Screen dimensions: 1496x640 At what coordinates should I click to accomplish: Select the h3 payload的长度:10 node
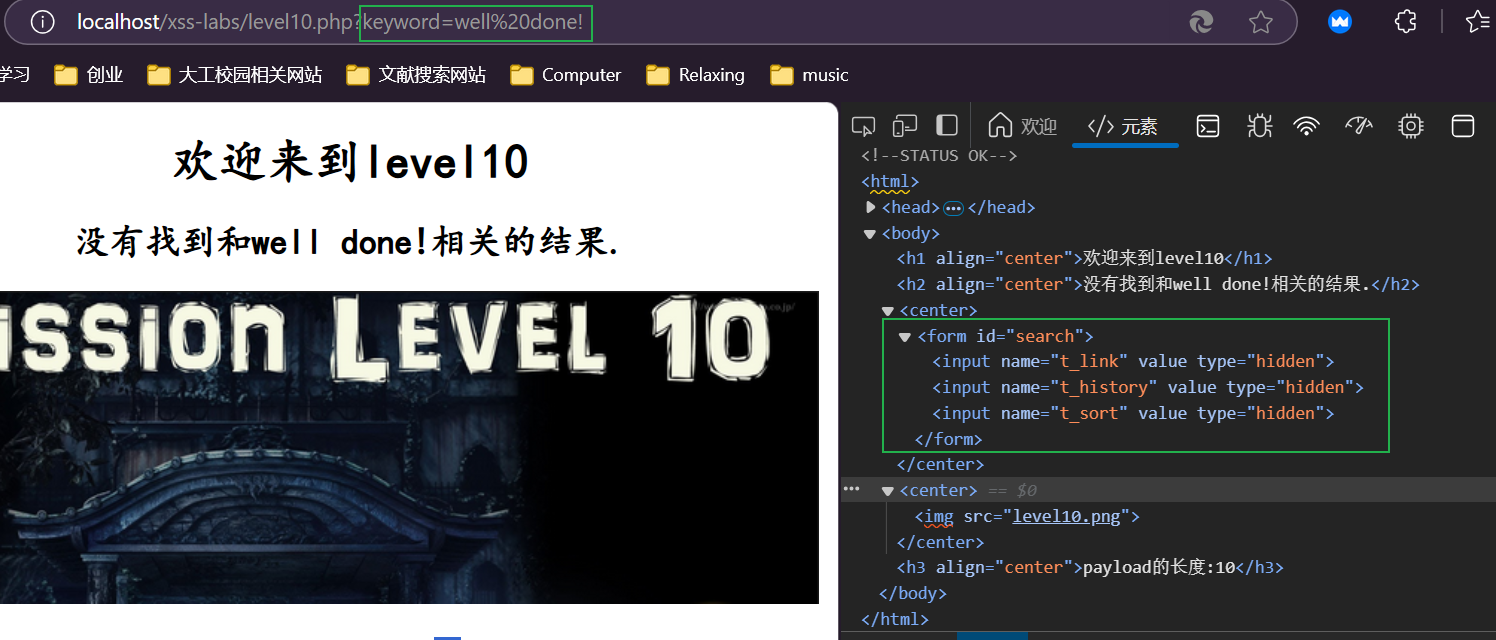(x=1090, y=567)
